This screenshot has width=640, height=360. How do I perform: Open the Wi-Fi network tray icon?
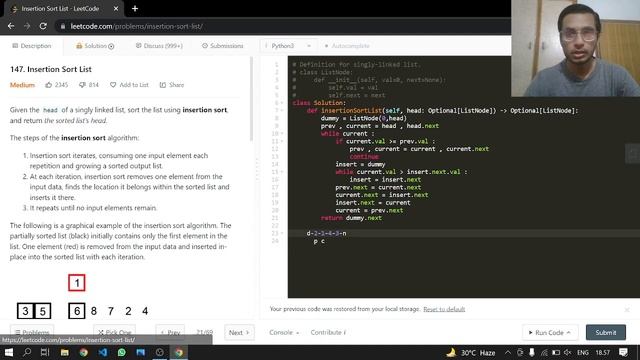coord(544,352)
